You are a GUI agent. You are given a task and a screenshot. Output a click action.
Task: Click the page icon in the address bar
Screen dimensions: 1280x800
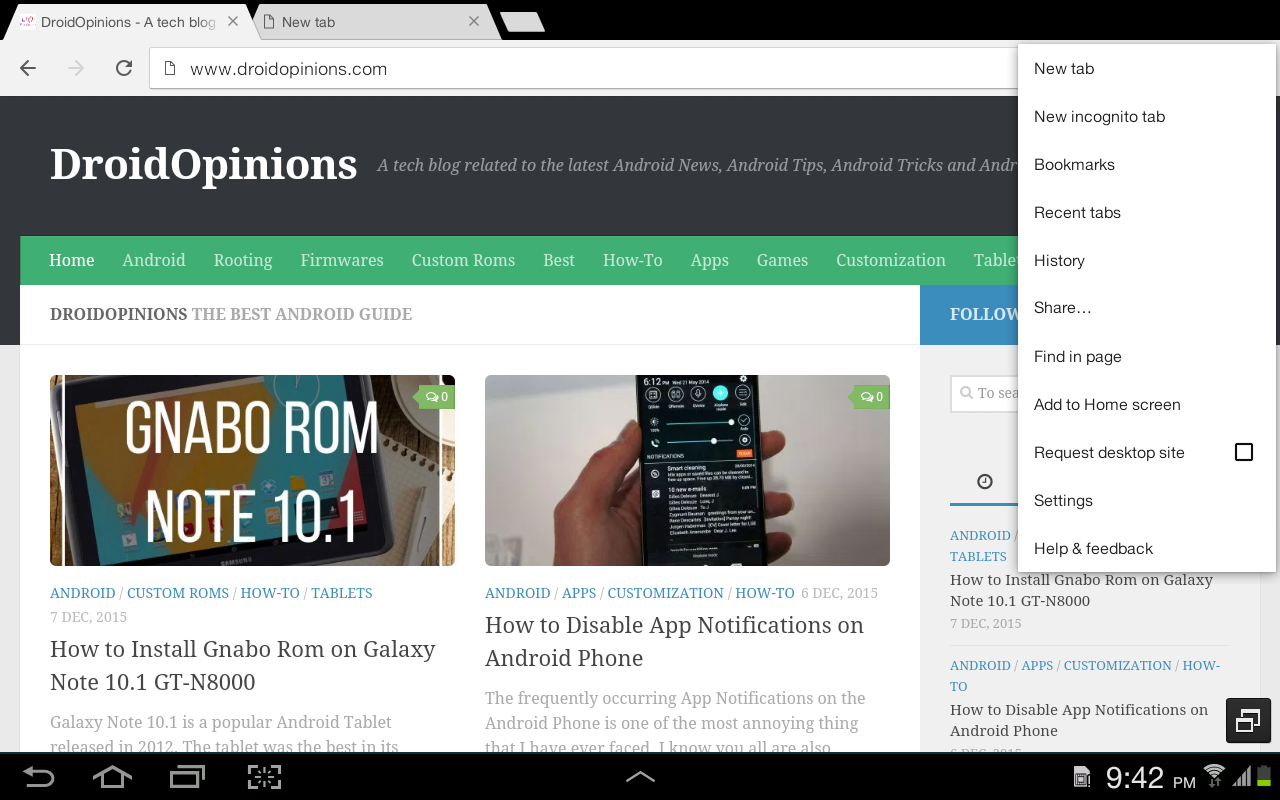pos(170,69)
